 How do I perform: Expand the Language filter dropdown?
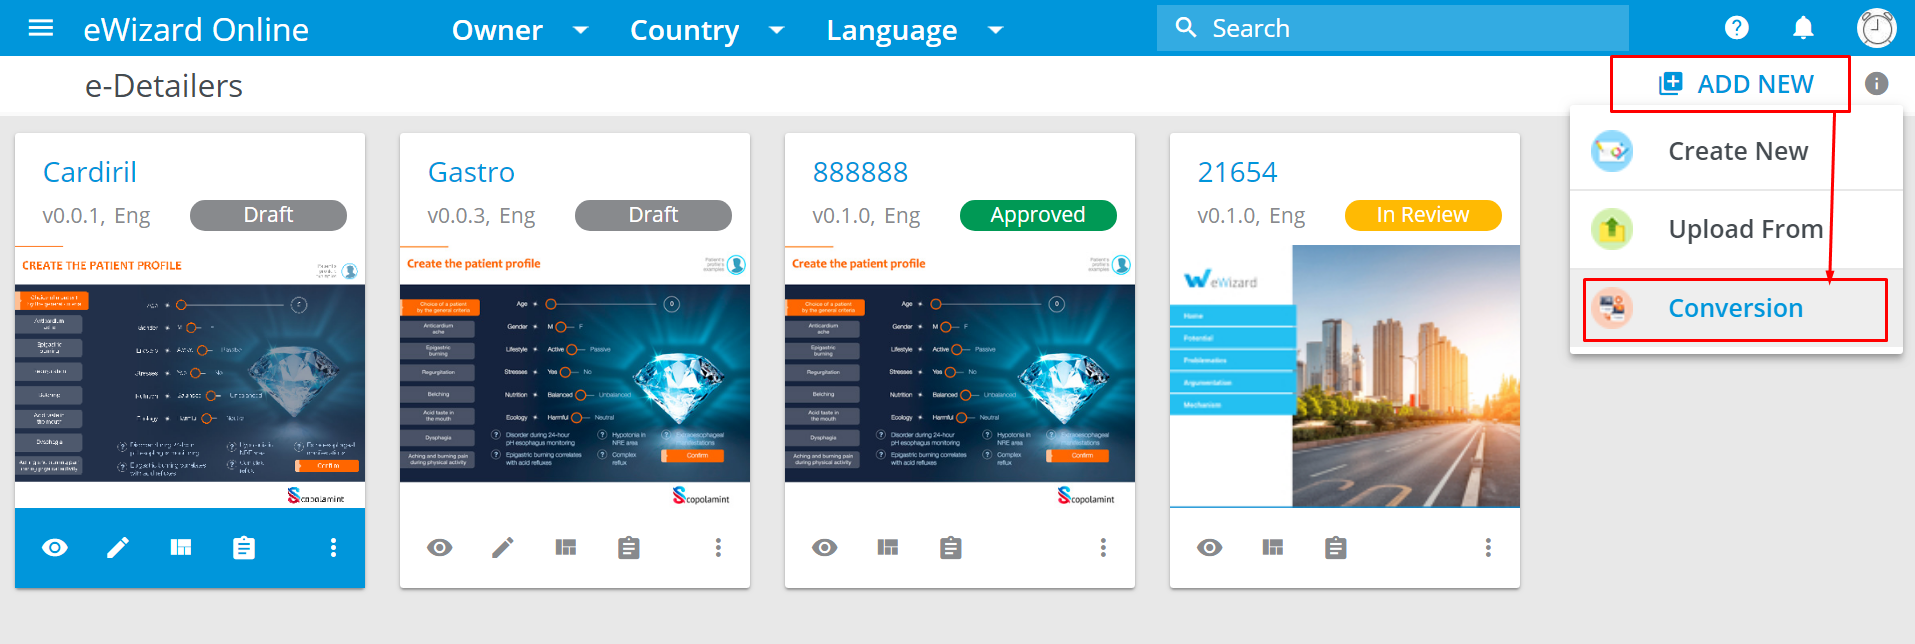(x=914, y=30)
